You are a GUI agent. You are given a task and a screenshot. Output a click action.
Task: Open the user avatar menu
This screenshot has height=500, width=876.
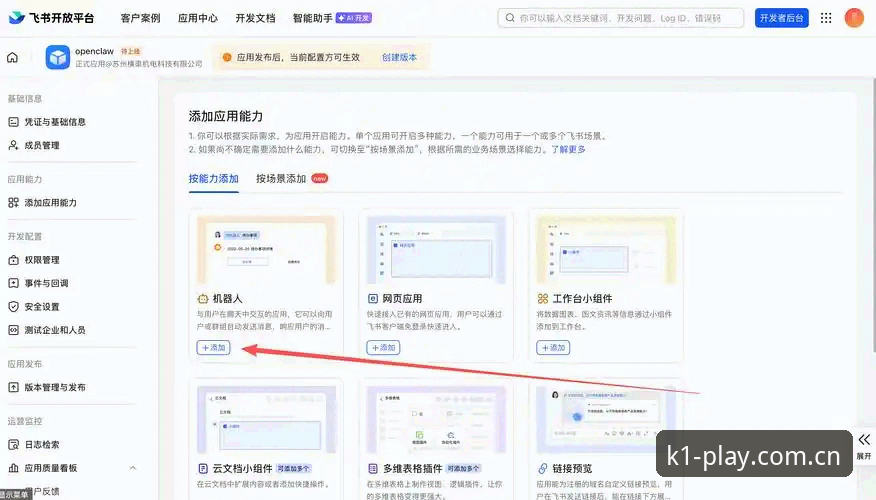pyautogui.click(x=854, y=18)
